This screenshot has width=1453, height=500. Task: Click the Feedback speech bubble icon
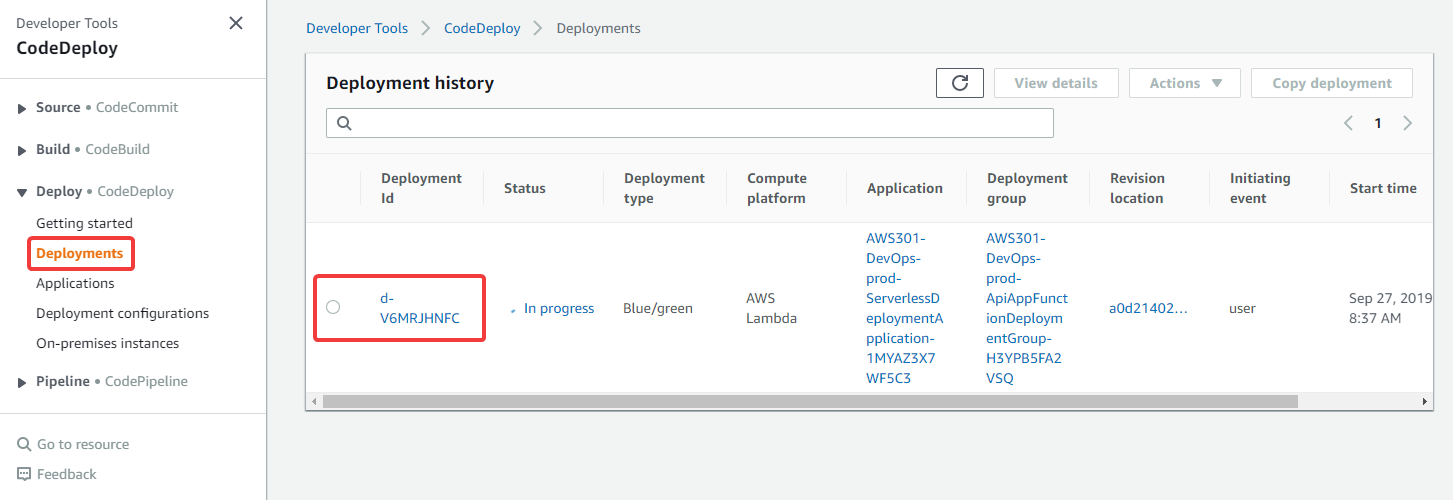[24, 474]
